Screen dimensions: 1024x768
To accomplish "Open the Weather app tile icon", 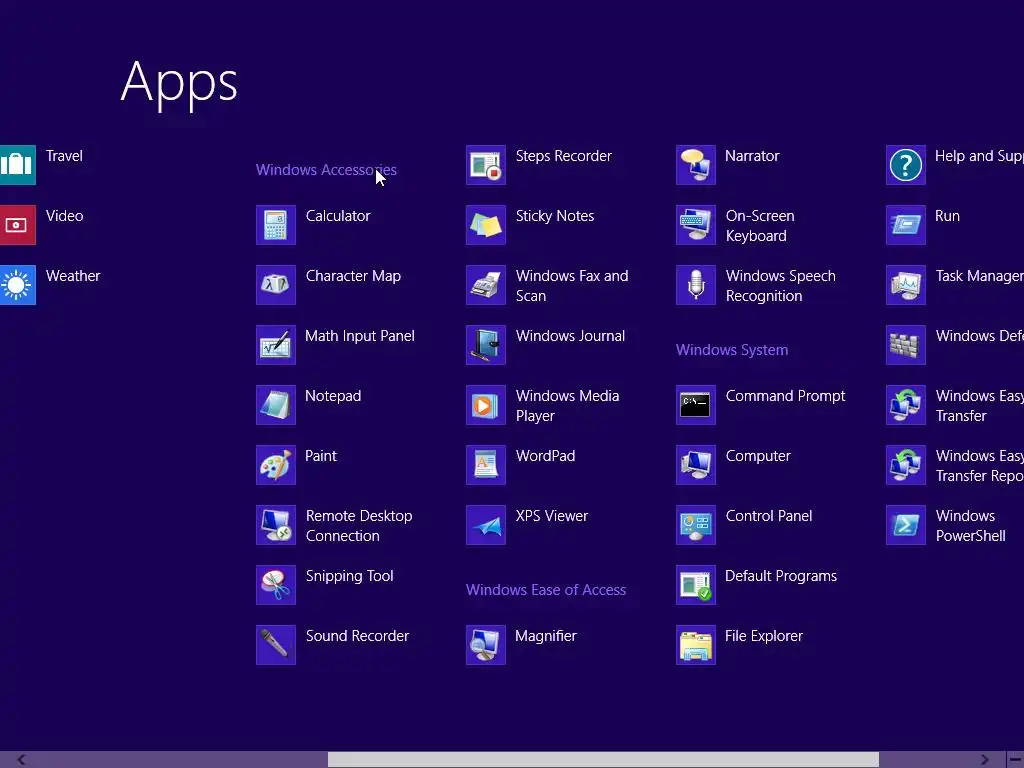I will (x=18, y=285).
